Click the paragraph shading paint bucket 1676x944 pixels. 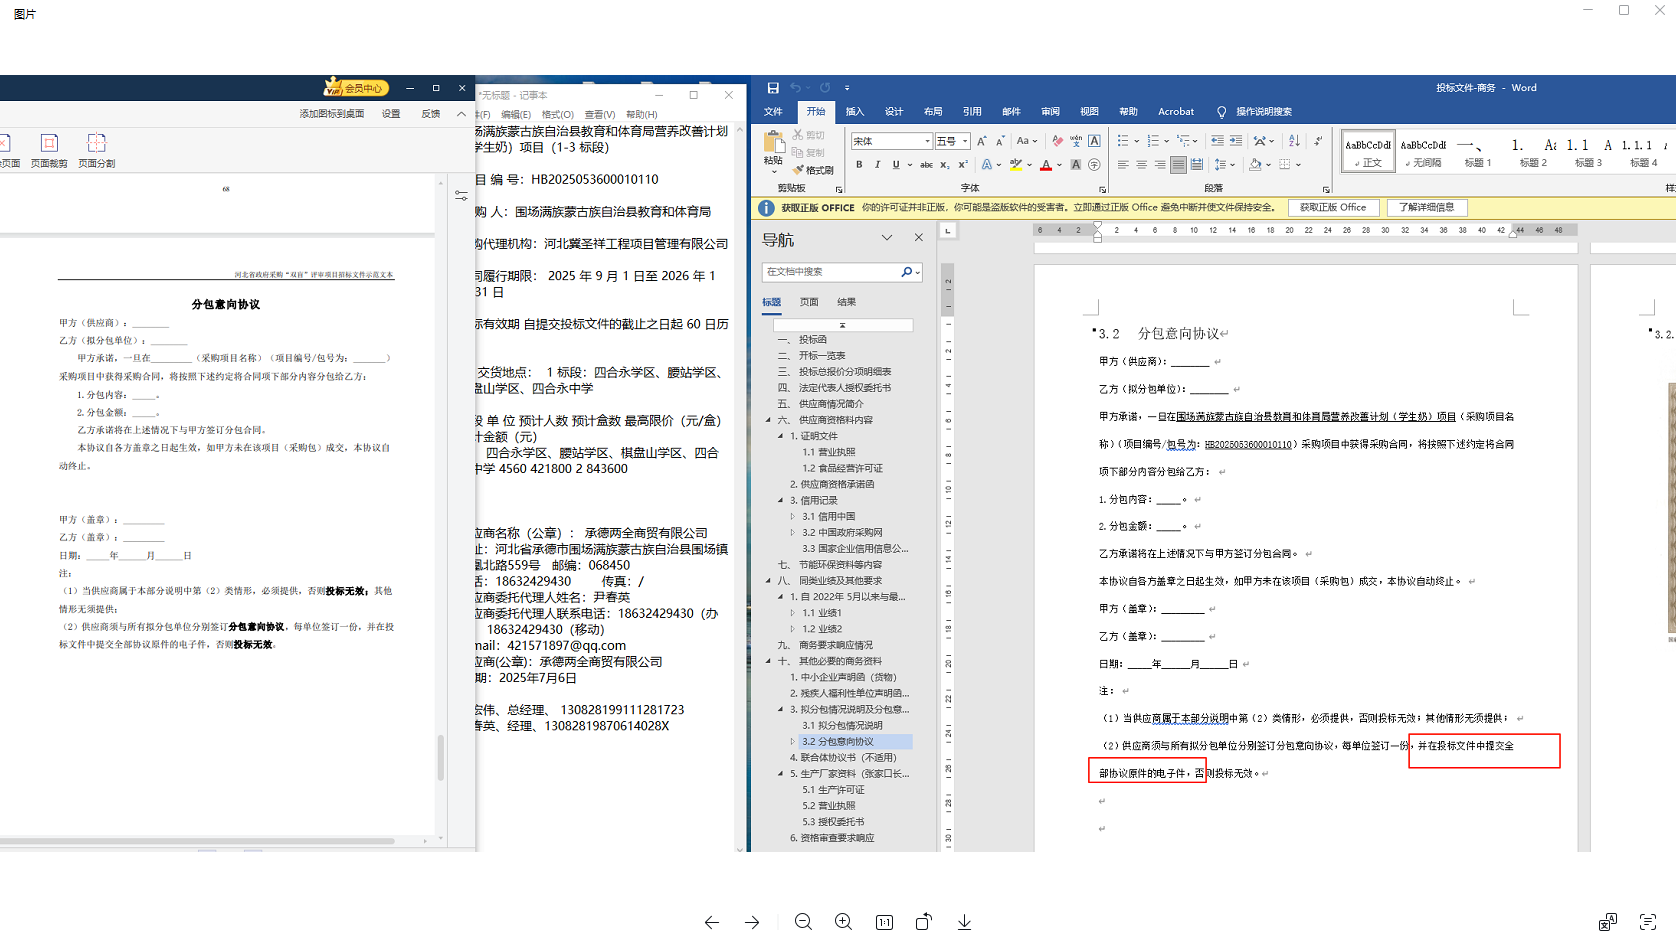click(1256, 165)
